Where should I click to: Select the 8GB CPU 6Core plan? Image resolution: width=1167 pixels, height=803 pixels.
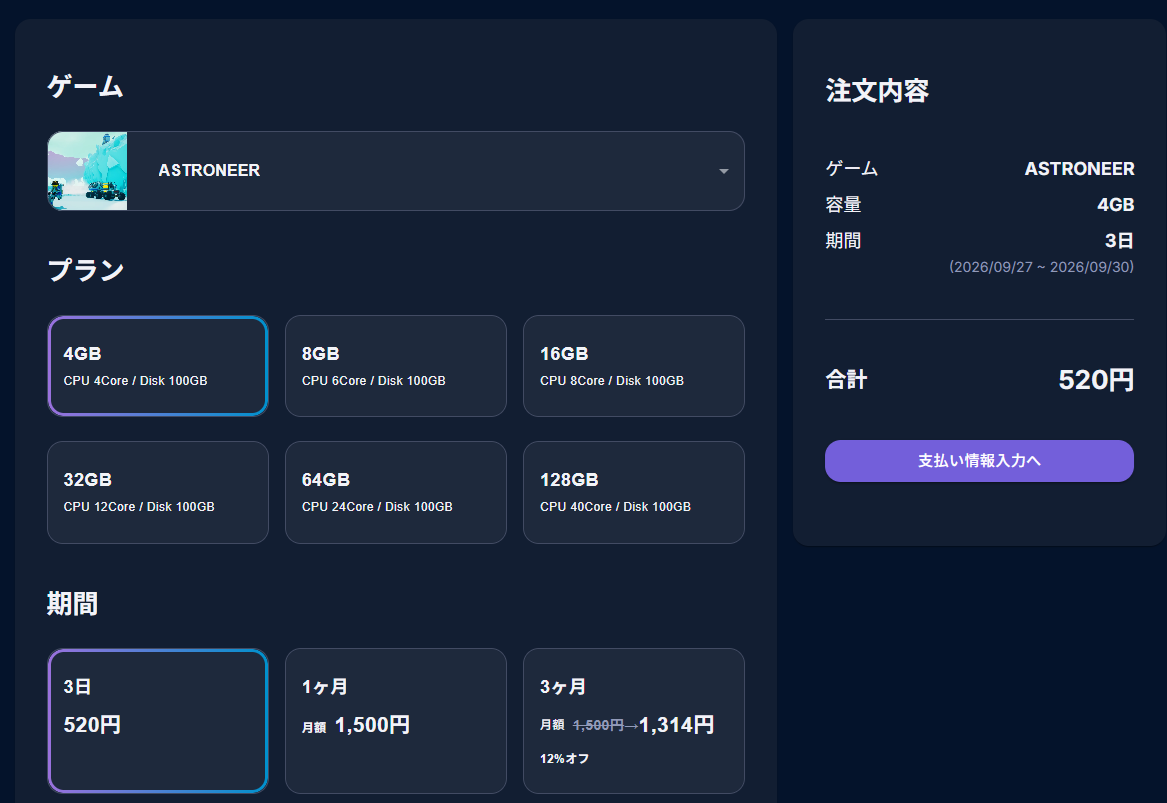click(x=396, y=366)
